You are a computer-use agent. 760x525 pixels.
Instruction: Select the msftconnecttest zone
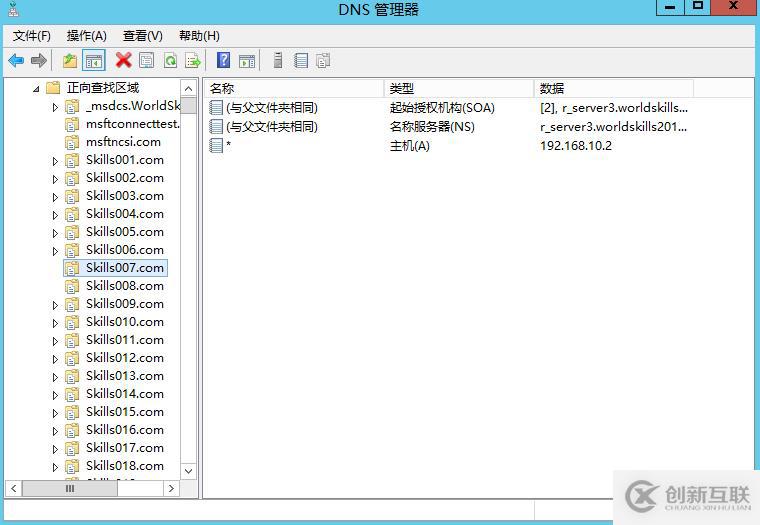click(132, 124)
